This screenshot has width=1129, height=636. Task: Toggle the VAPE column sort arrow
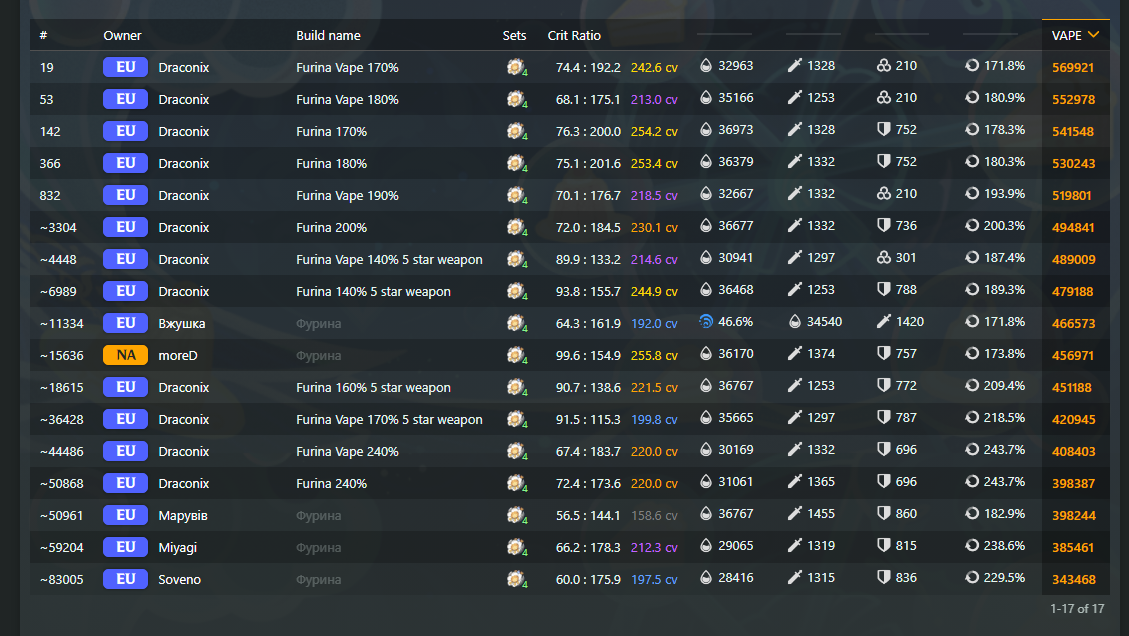1094,35
